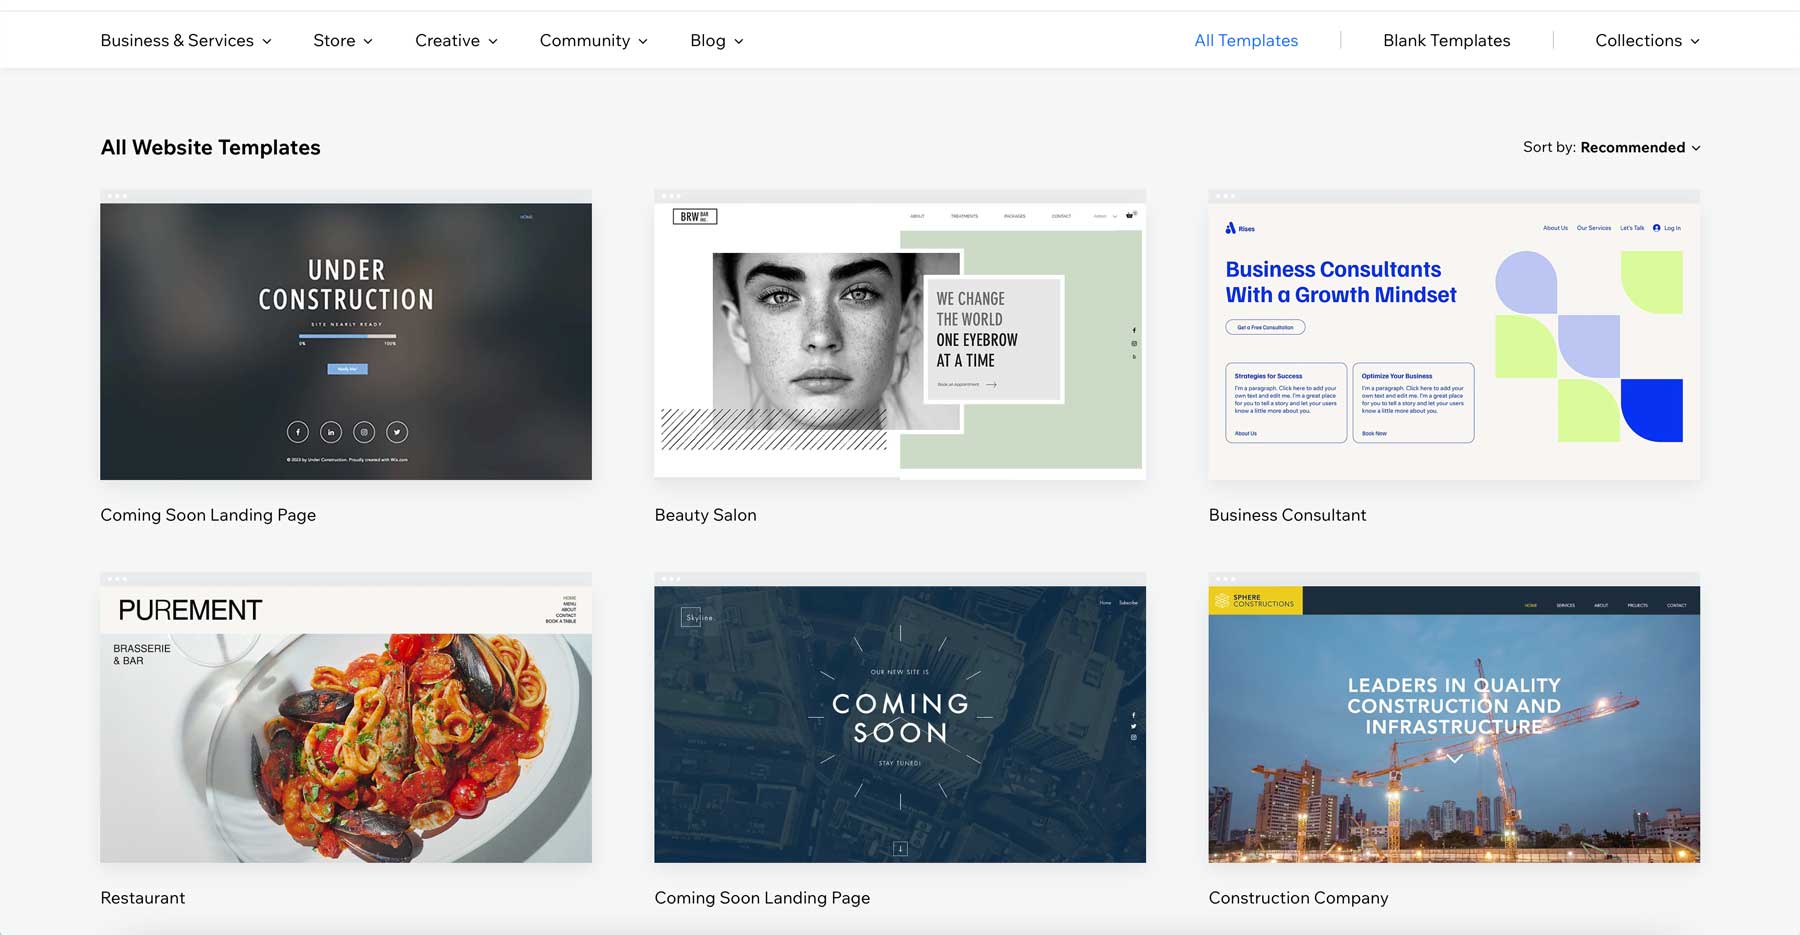Screen dimensions: 1800x935
Task: Click the Strategies for Success card heading
Action: coord(1268,376)
